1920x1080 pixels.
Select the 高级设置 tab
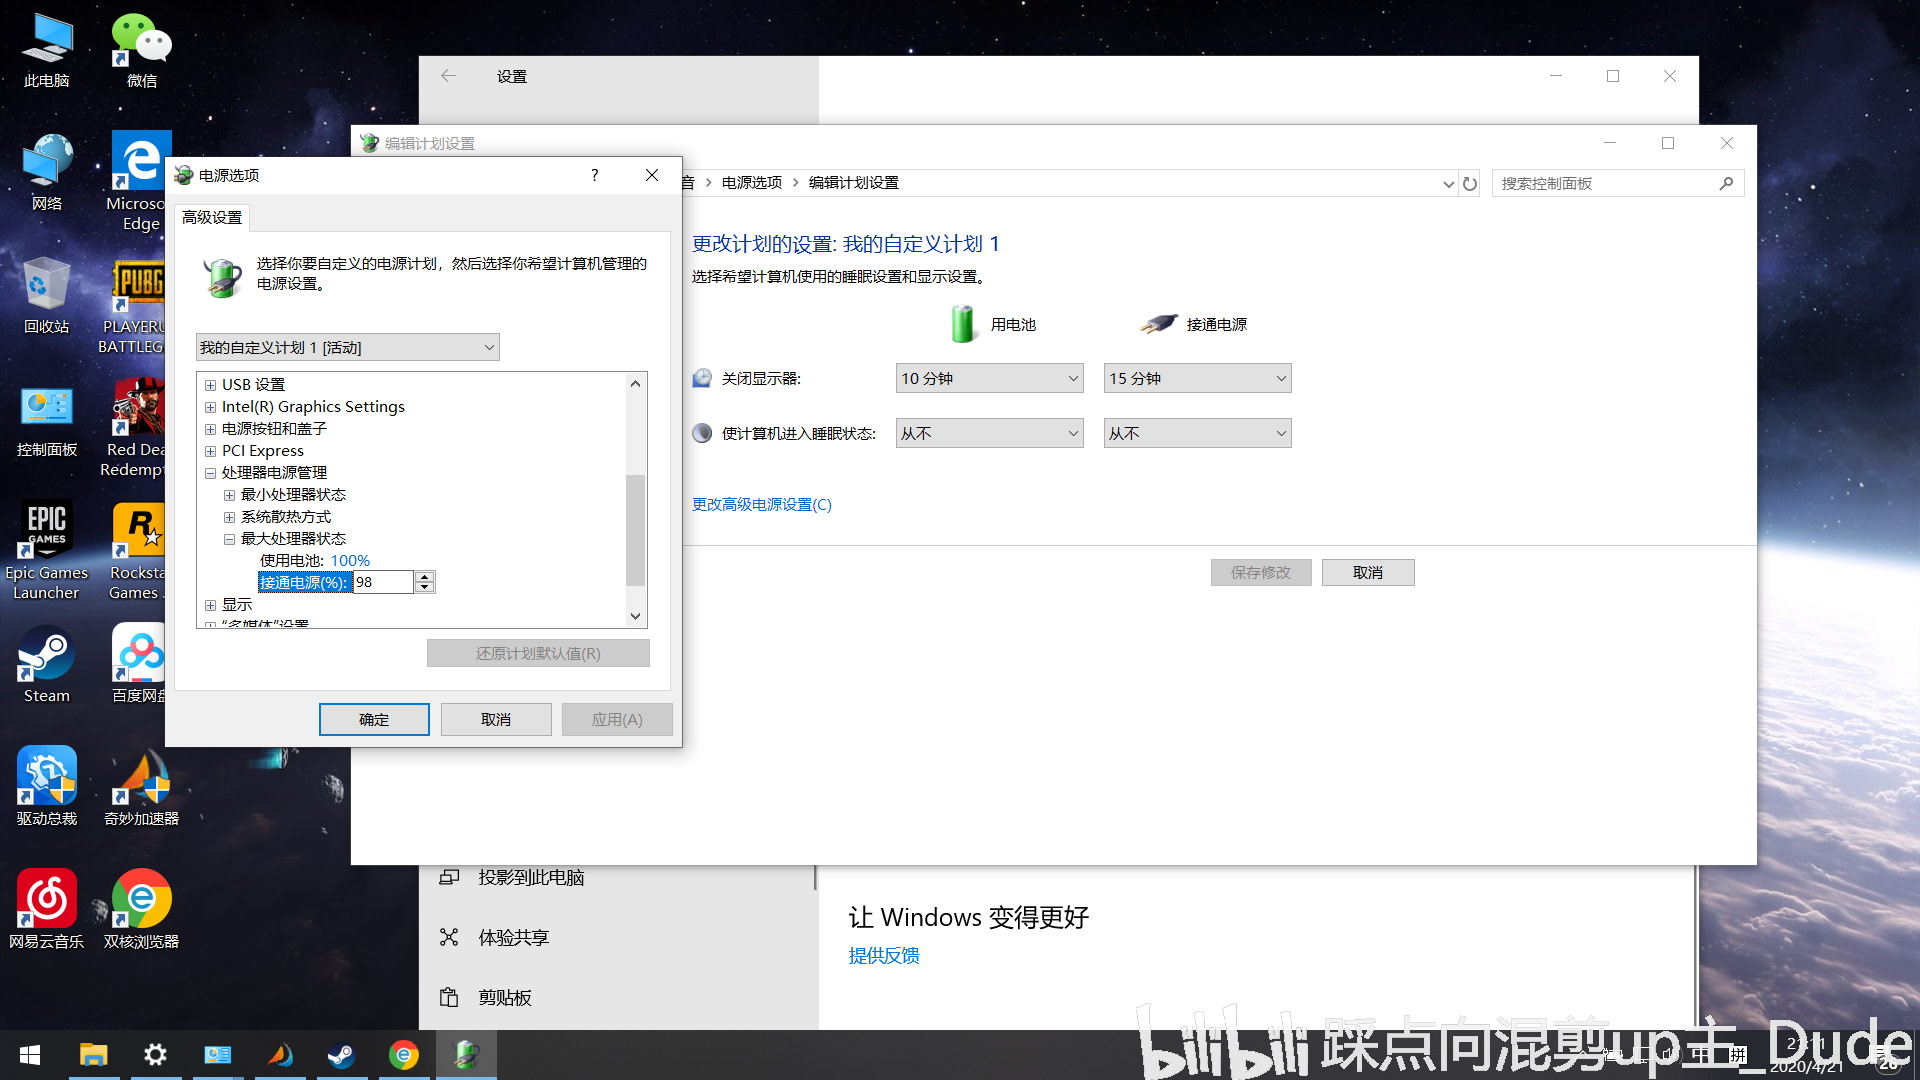point(212,217)
